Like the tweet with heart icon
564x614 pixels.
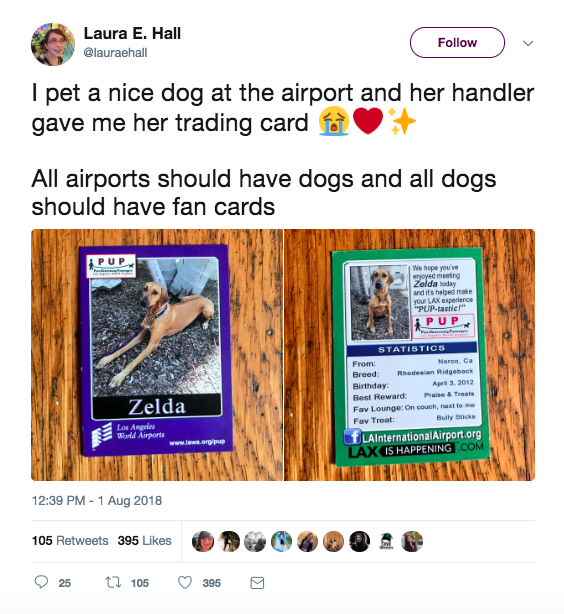tap(185, 583)
